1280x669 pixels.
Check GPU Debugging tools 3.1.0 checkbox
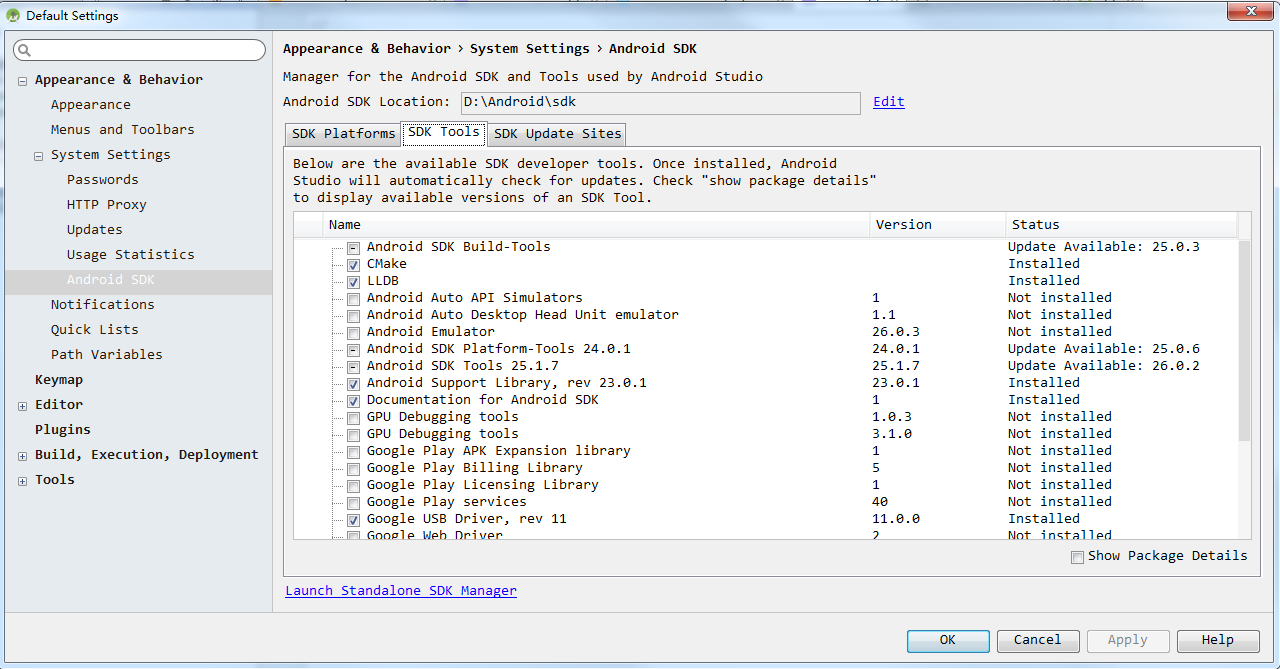pos(353,435)
